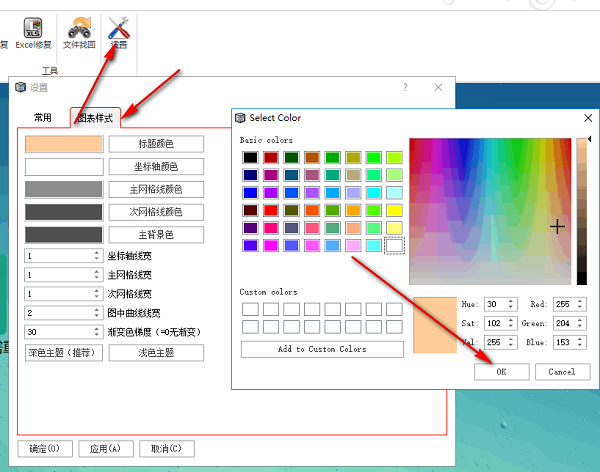Click the 主背景色 button
Screen dimensions: 600x472
coord(156,235)
